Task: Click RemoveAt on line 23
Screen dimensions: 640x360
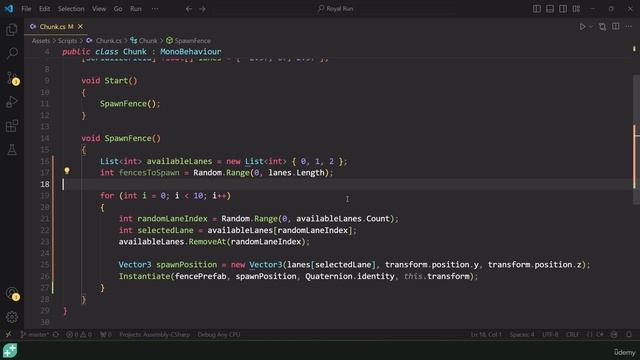Action: pos(207,242)
